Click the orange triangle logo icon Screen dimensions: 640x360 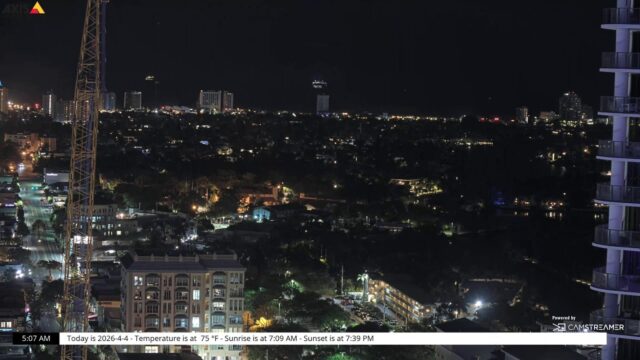[x=37, y=8]
